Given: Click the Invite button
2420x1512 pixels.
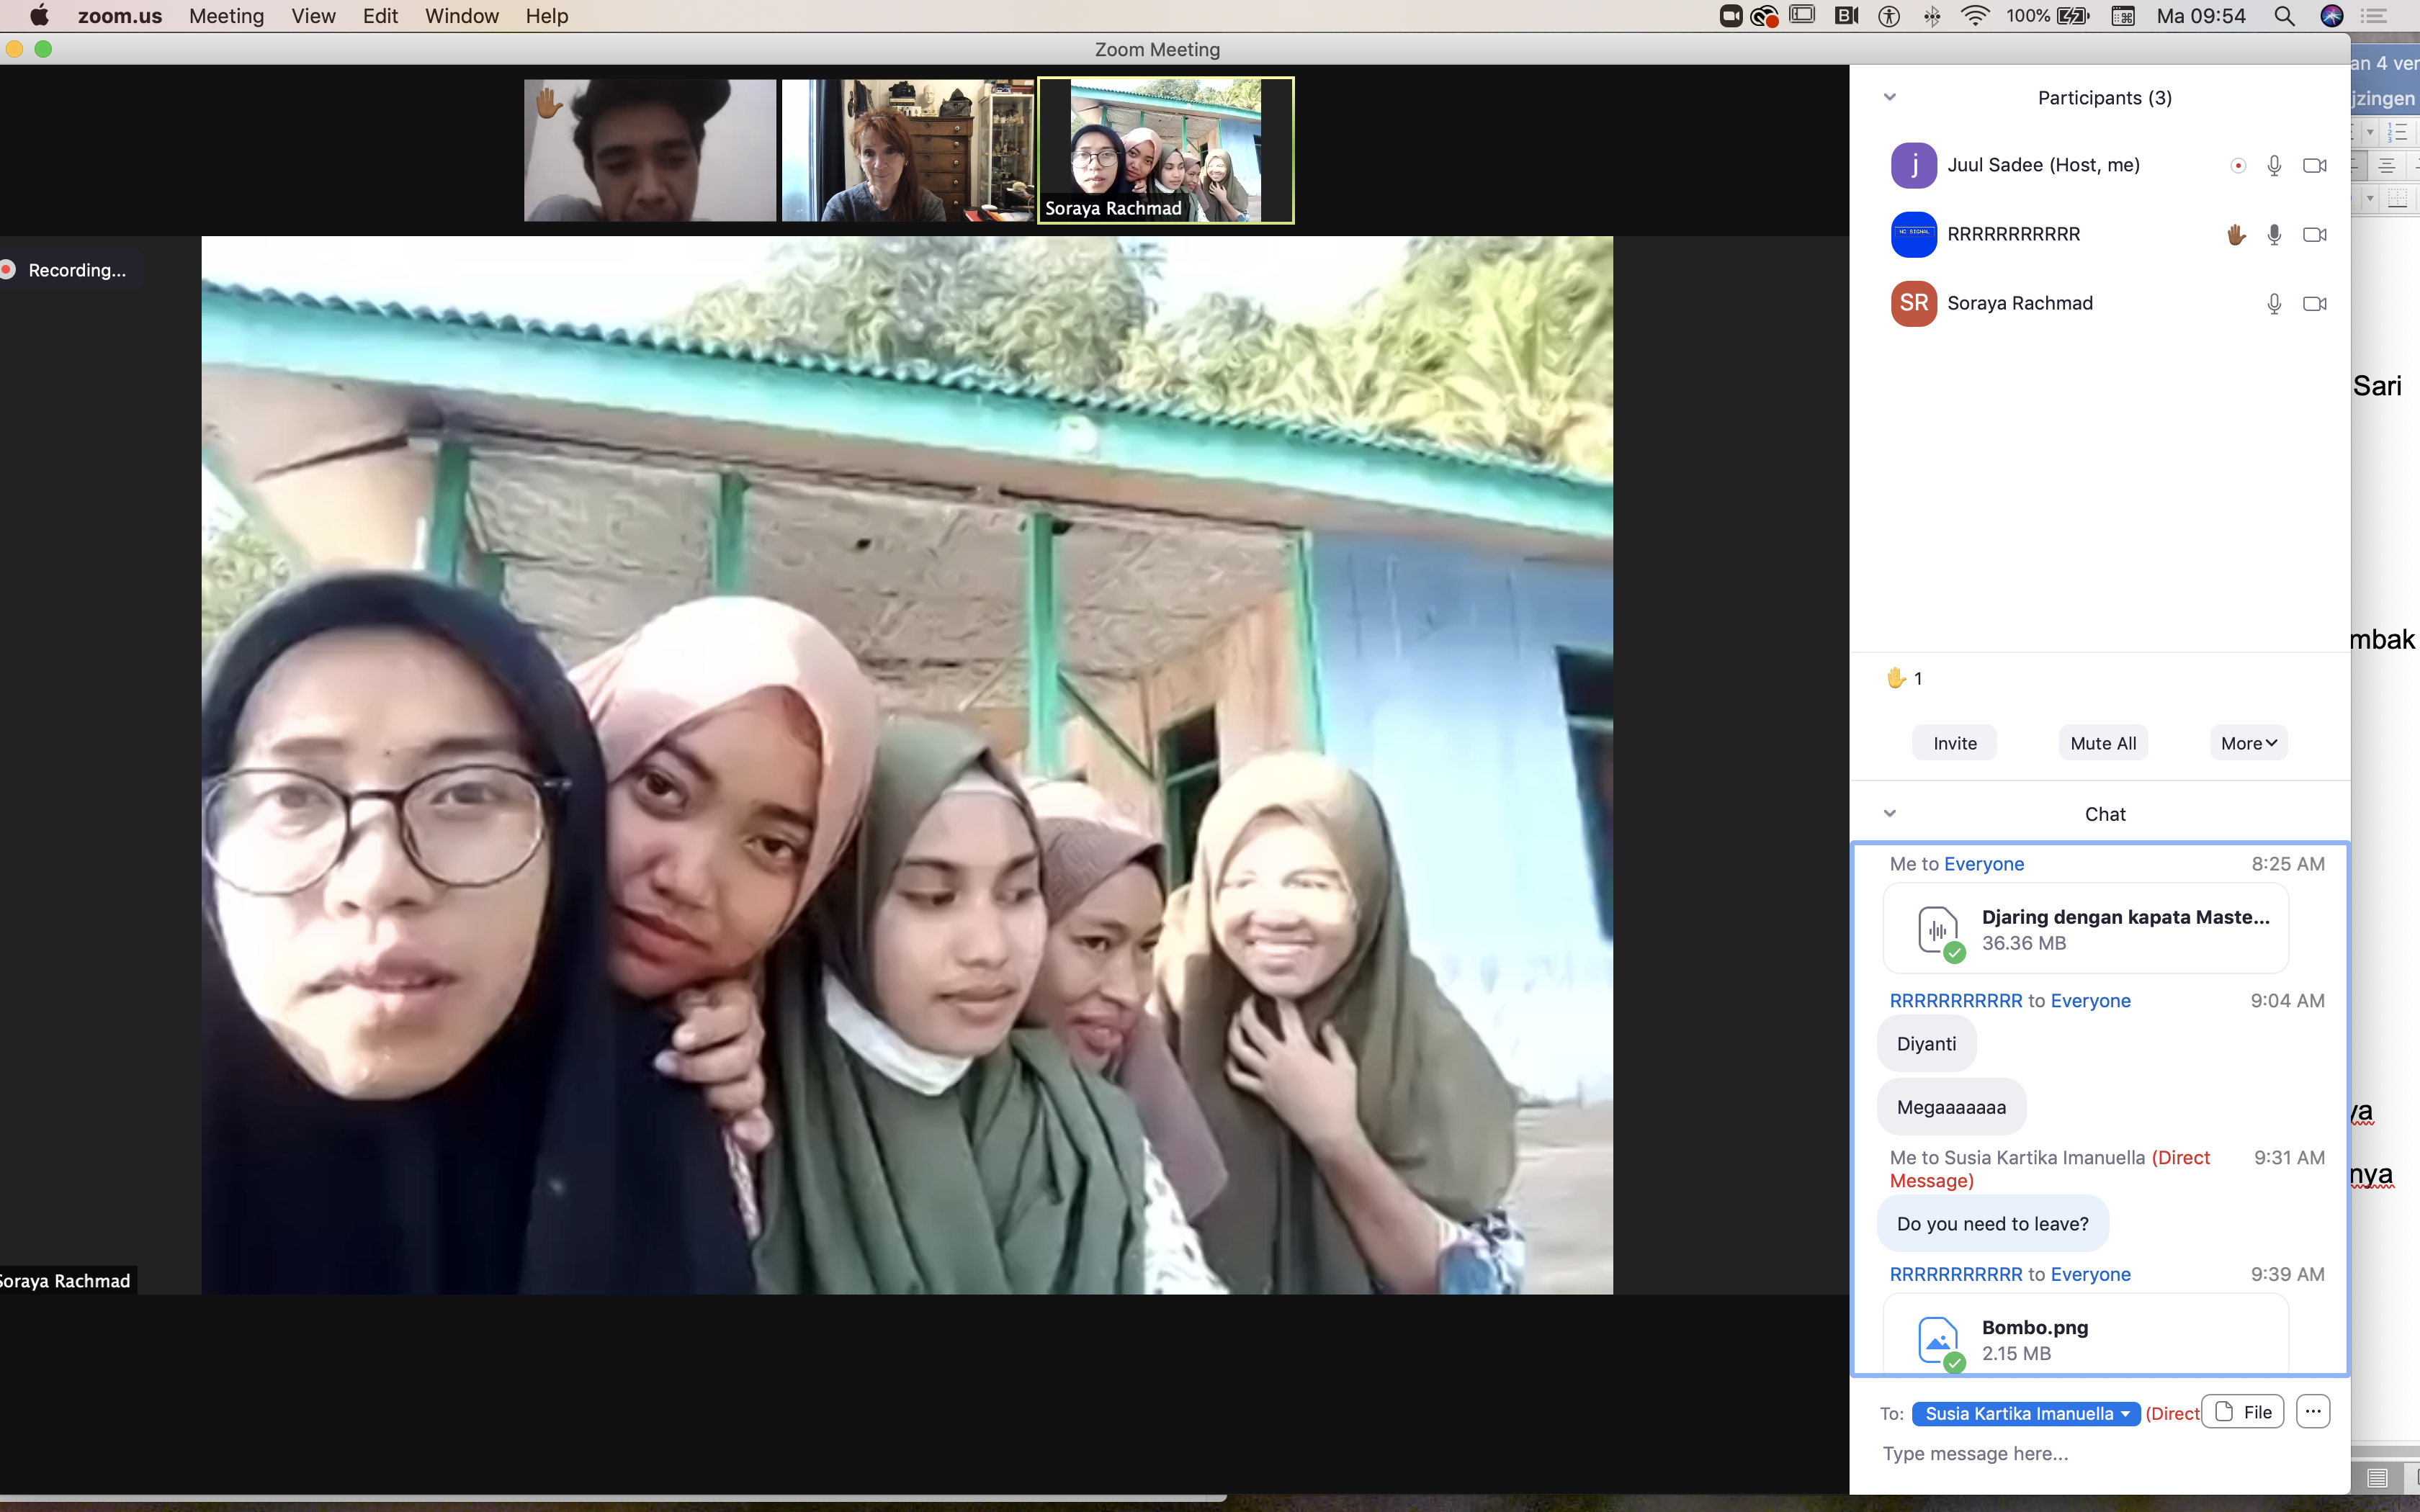Looking at the screenshot, I should pos(1954,743).
